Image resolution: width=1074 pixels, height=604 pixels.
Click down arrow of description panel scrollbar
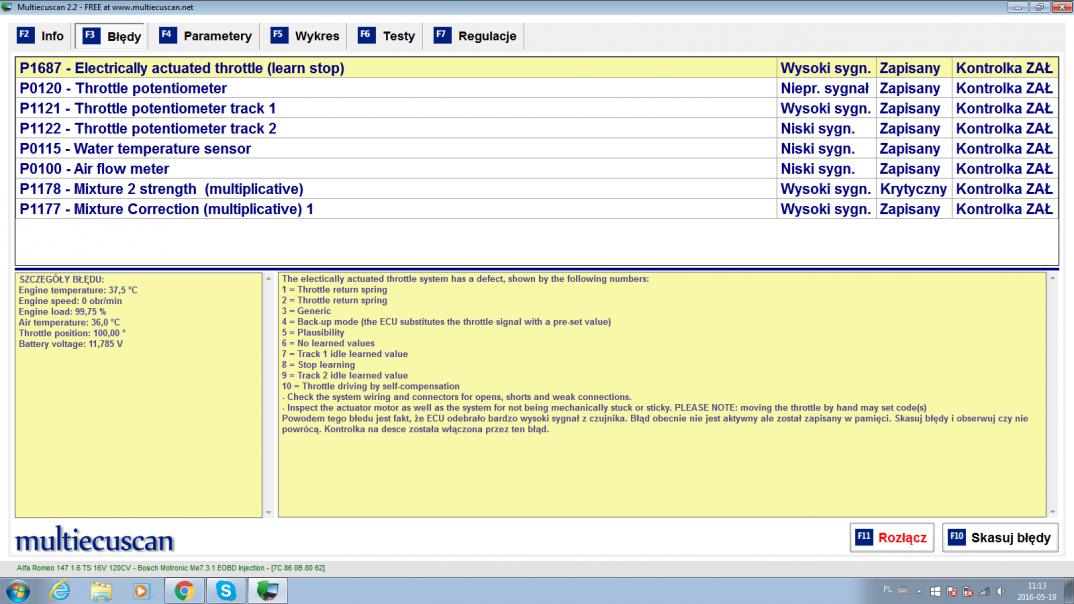(1053, 512)
